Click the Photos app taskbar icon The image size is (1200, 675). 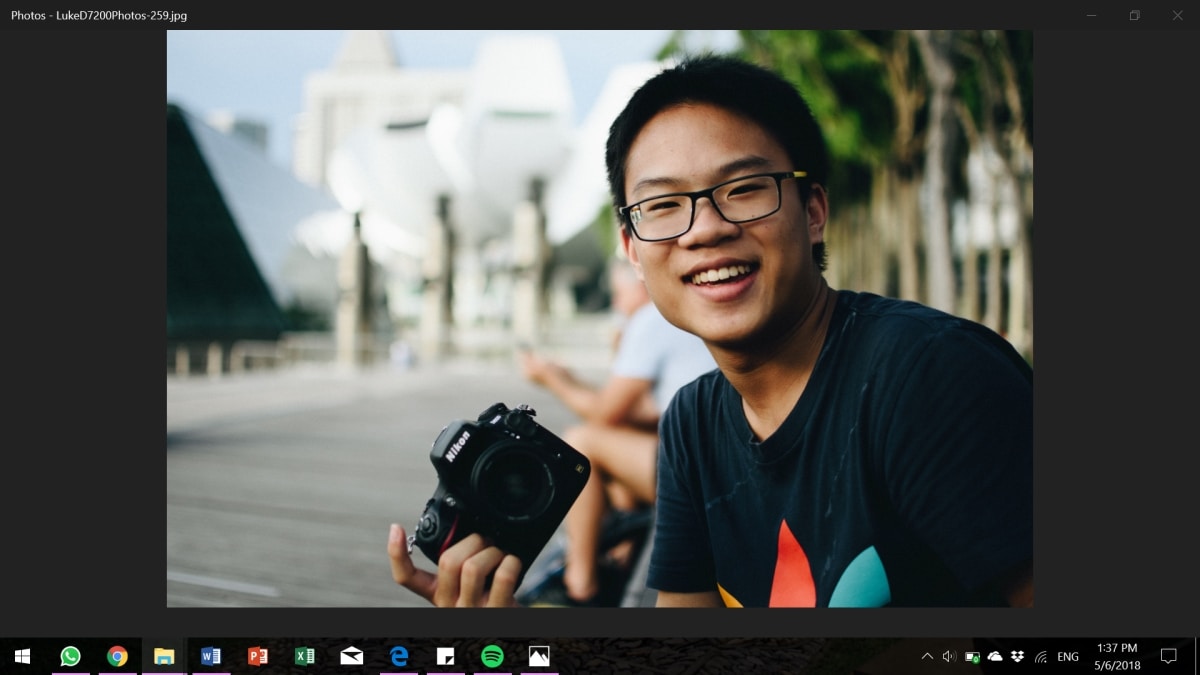(x=539, y=656)
